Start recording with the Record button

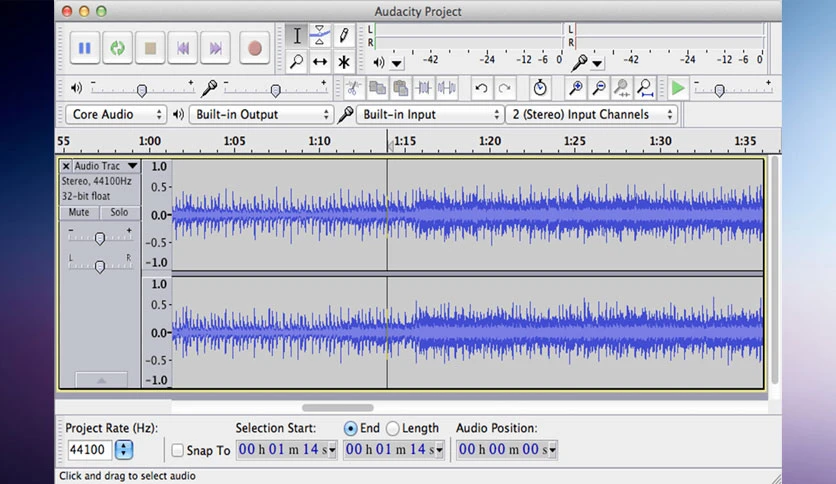255,49
